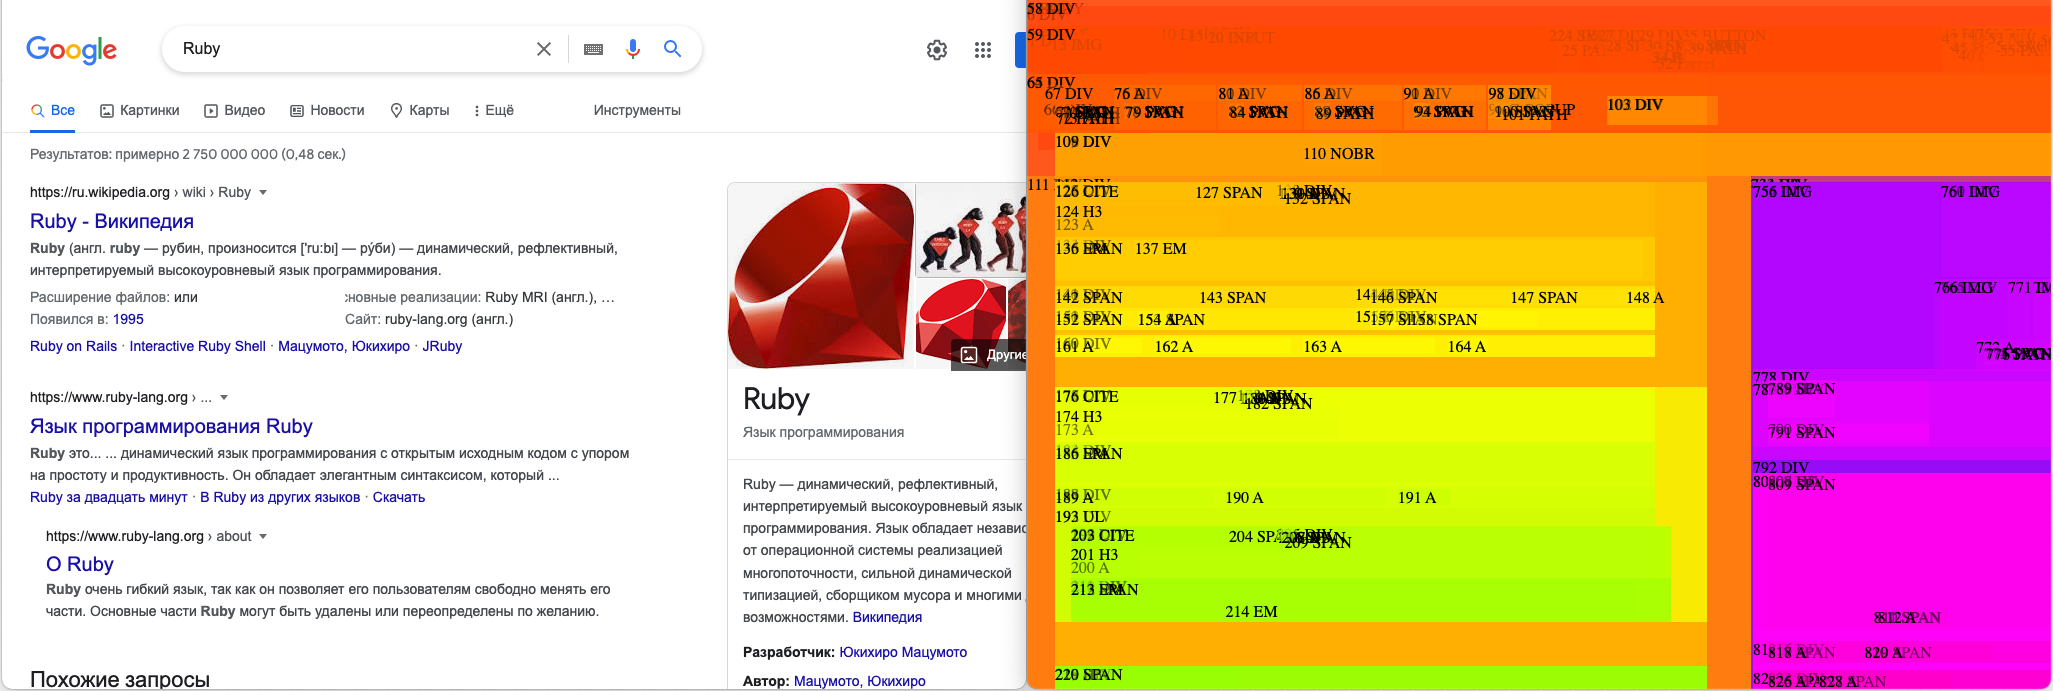
Task: Open В Ruby из других языков link
Action: 280,497
